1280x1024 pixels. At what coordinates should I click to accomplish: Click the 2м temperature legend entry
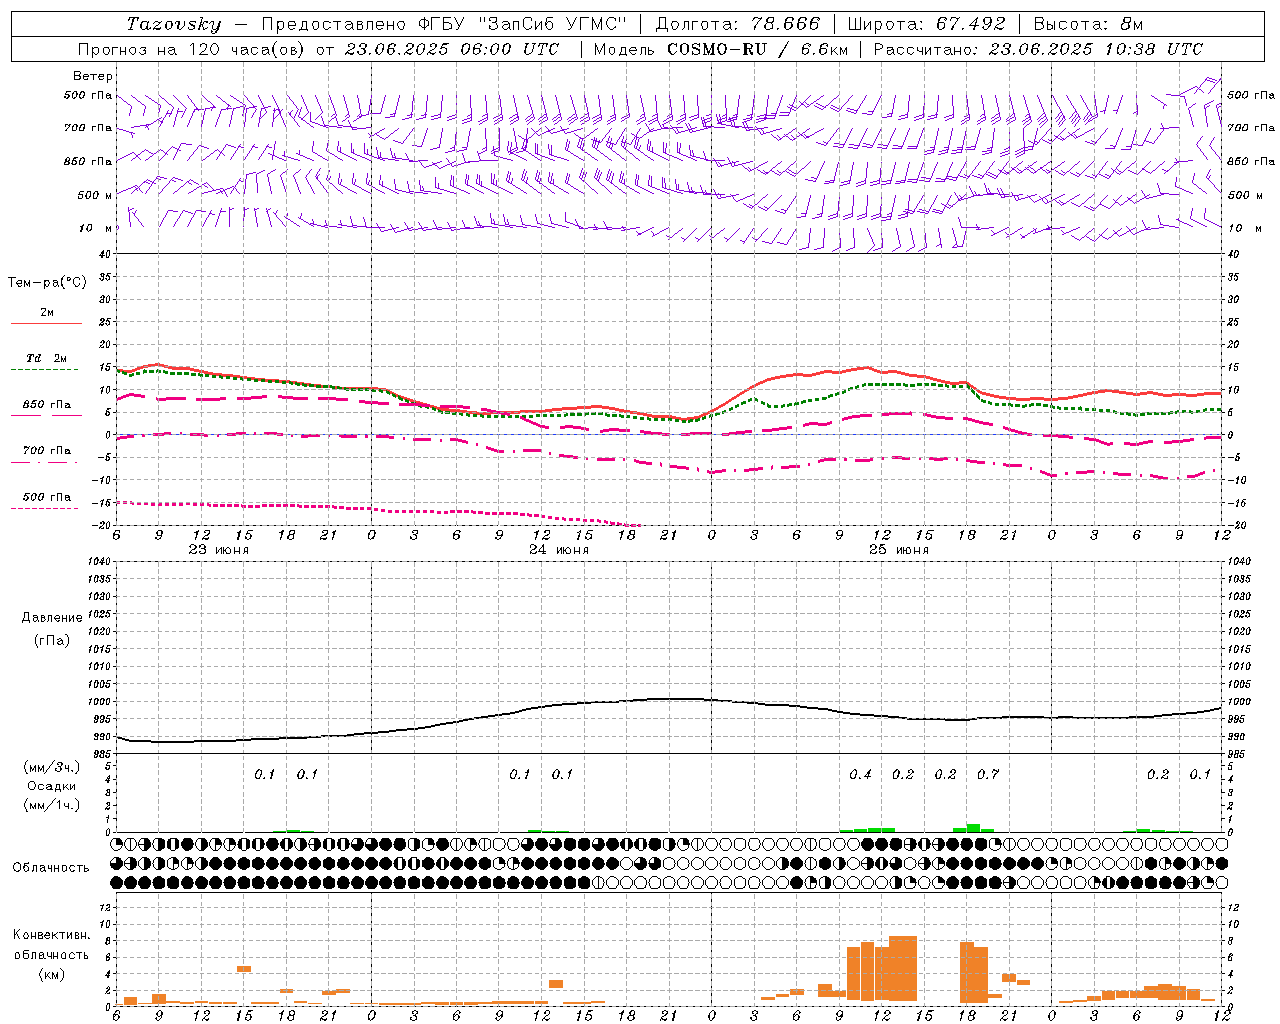click(47, 313)
